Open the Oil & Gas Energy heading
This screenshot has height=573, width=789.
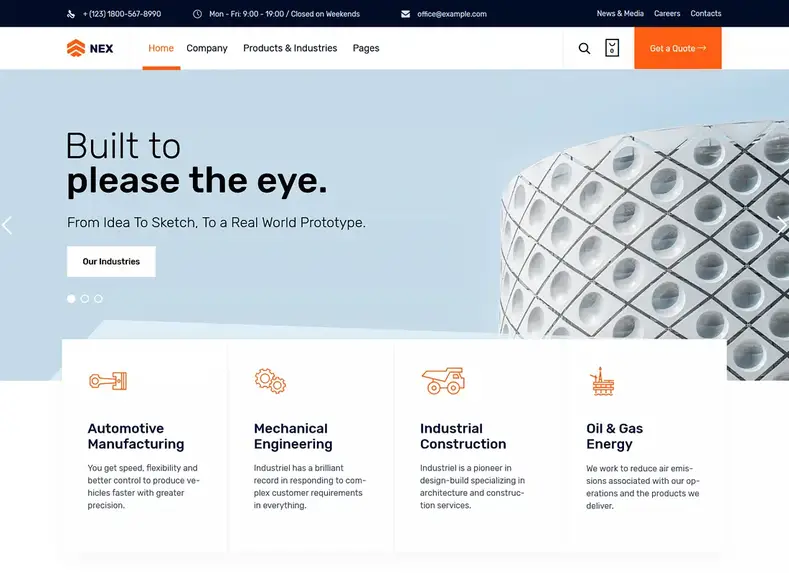[614, 436]
